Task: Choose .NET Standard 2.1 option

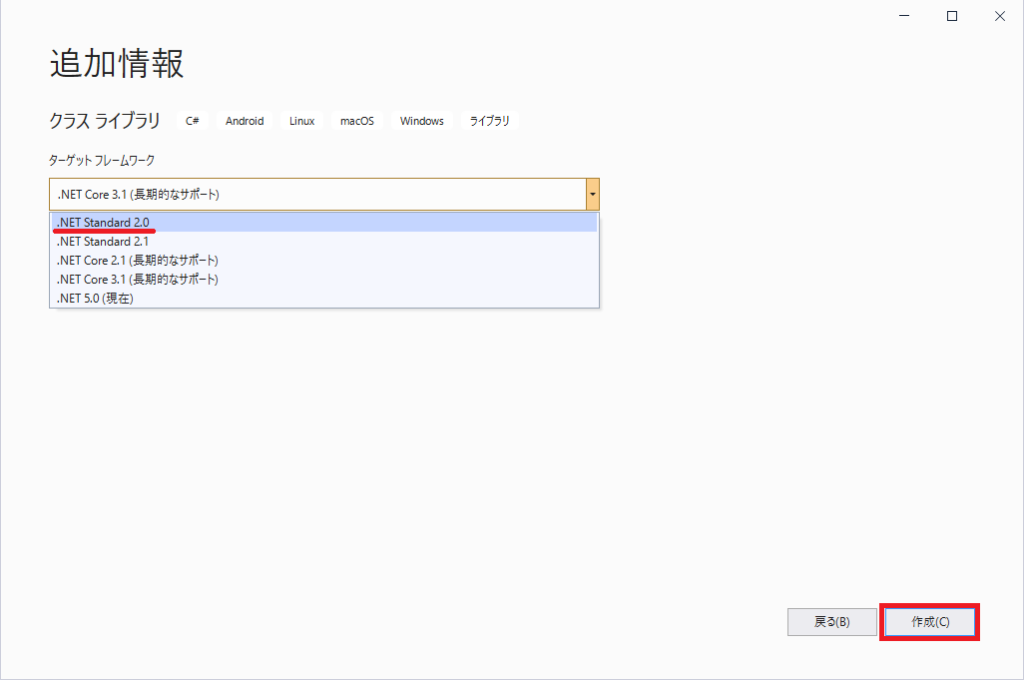Action: [324, 242]
